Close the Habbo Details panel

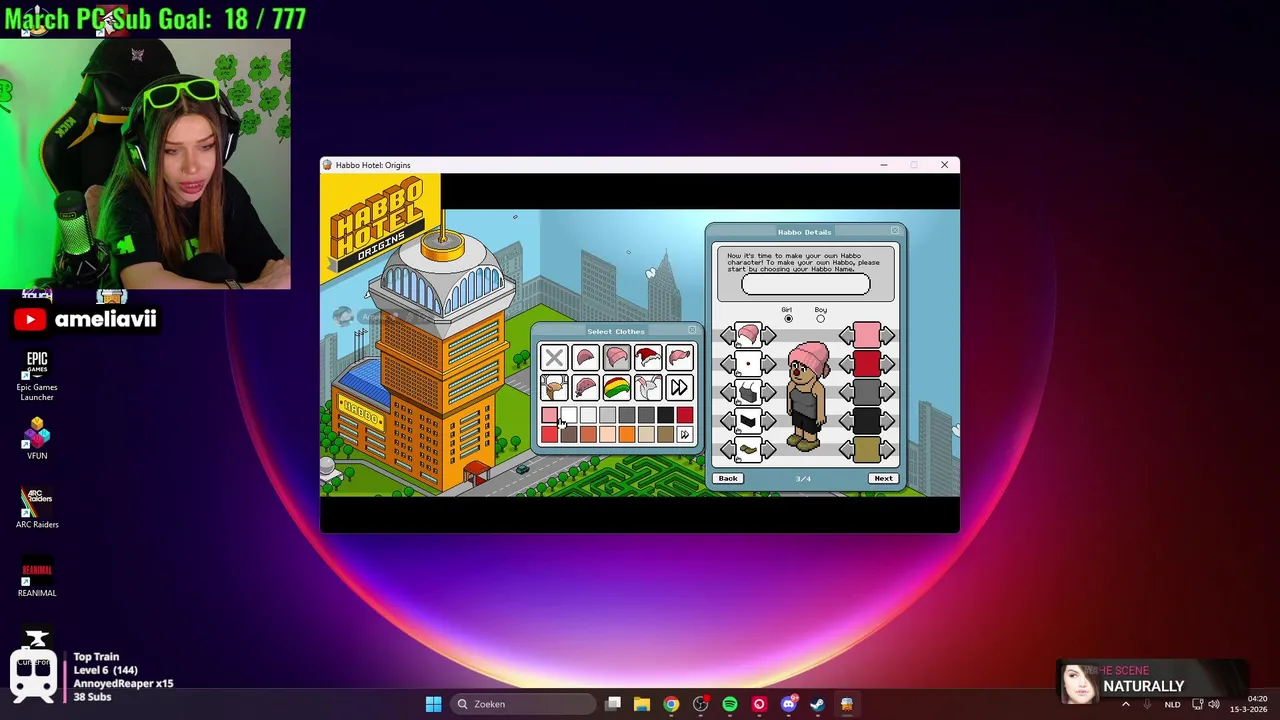click(x=895, y=232)
